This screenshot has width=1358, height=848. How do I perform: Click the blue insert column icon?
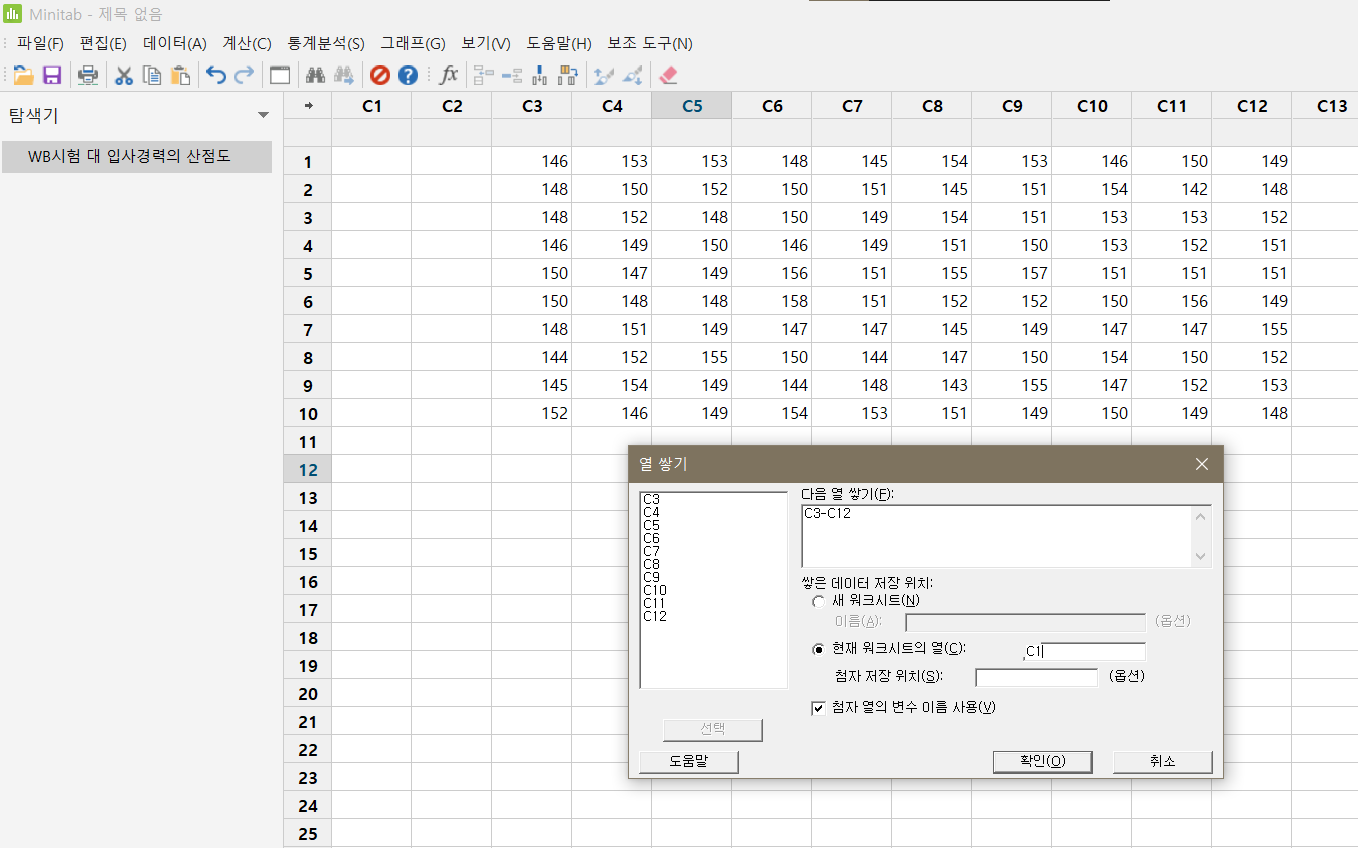click(540, 75)
